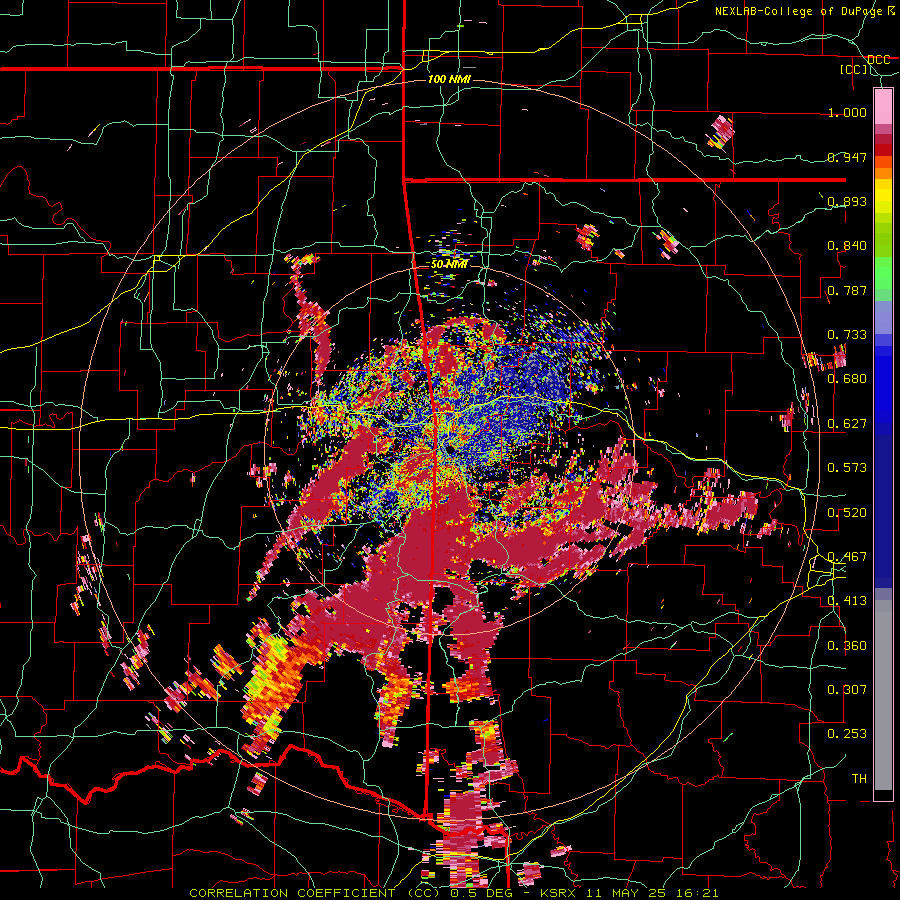
Task: Pick the yellow band in the color bar
Action: click(x=883, y=196)
